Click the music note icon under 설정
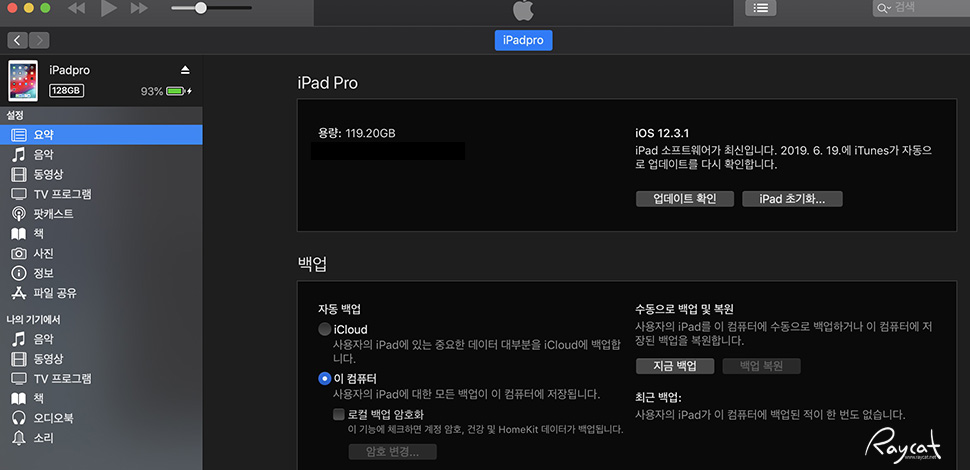The width and height of the screenshot is (970, 470). coord(19,155)
